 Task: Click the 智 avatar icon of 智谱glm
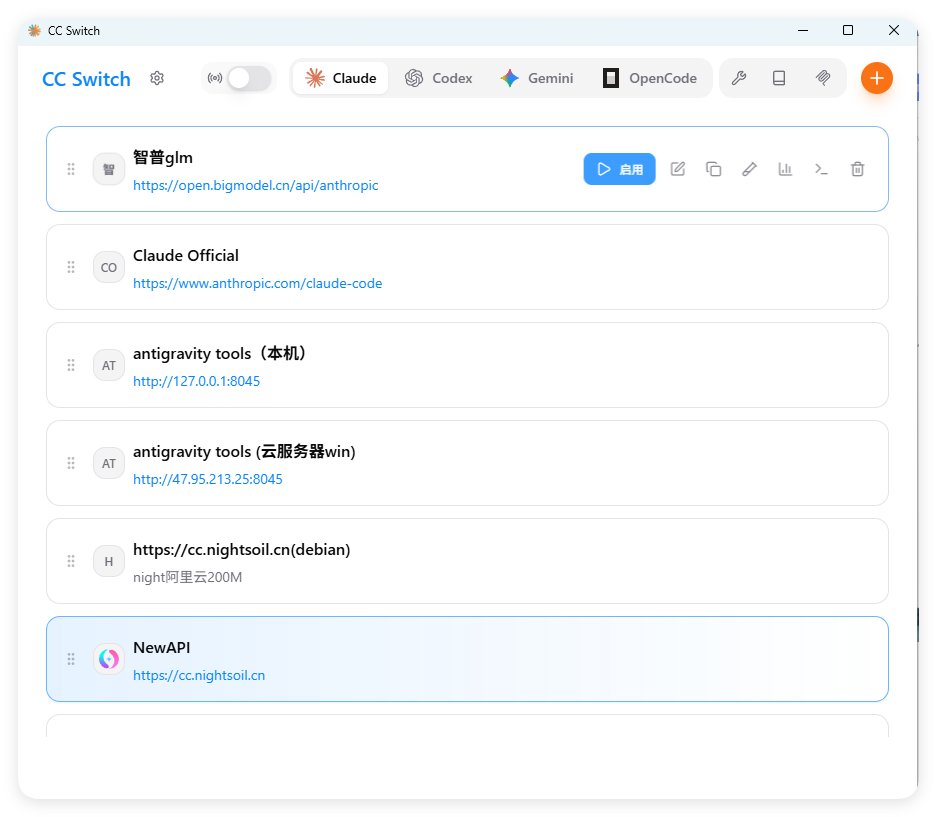tap(109, 170)
